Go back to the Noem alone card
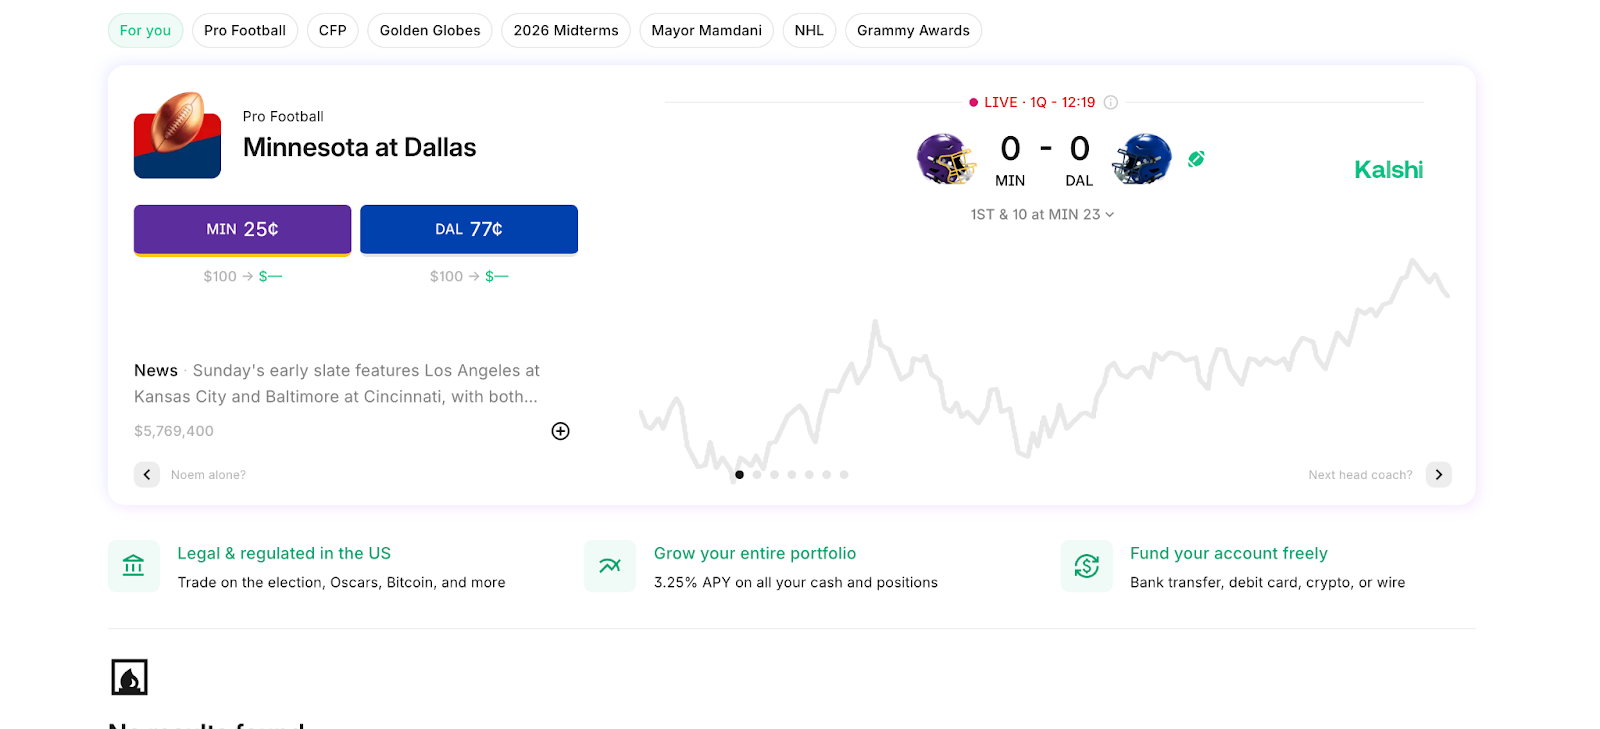 click(146, 474)
